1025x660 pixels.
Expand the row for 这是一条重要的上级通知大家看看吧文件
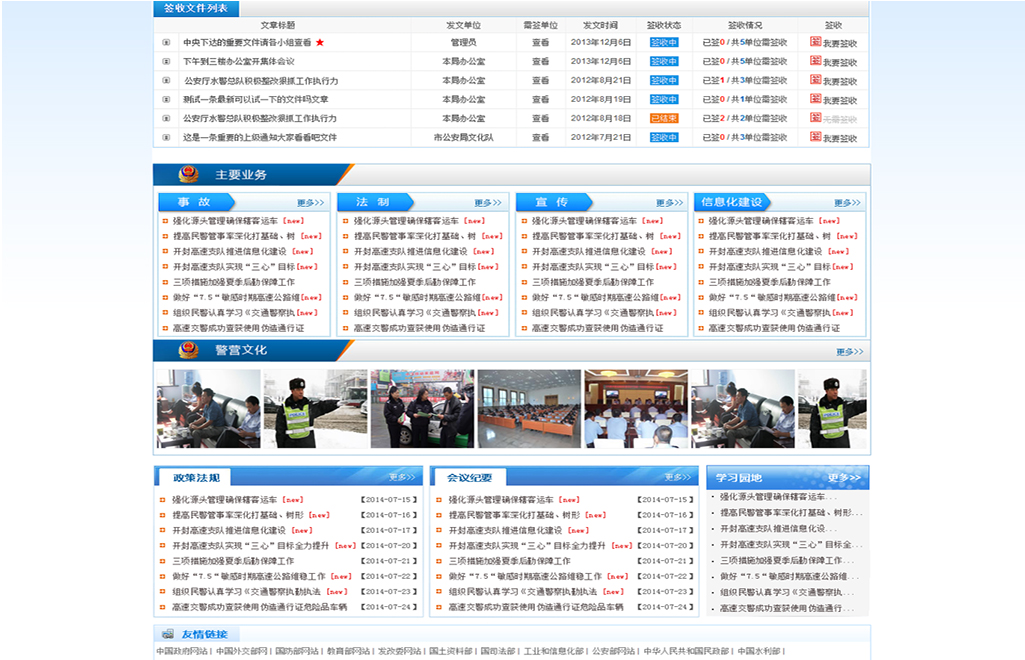tap(167, 138)
